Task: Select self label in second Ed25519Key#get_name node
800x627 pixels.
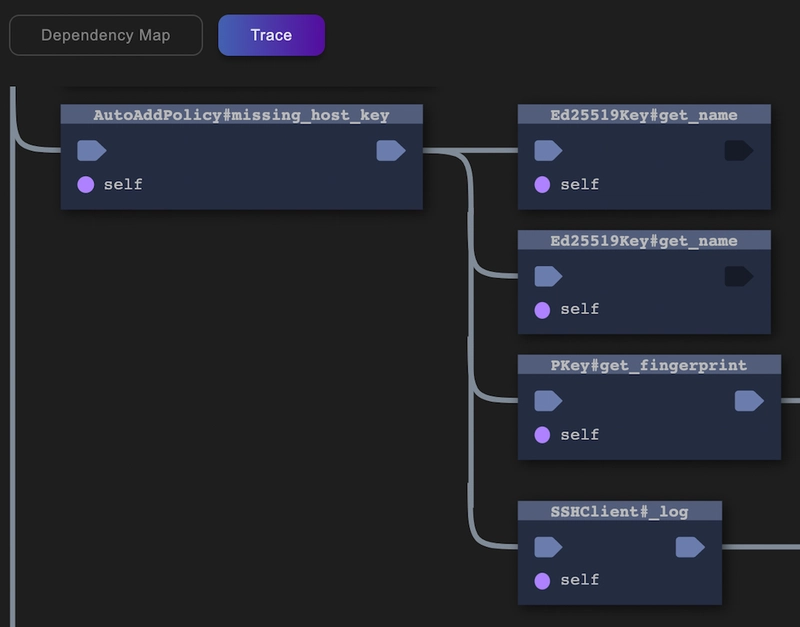Action: [580, 310]
